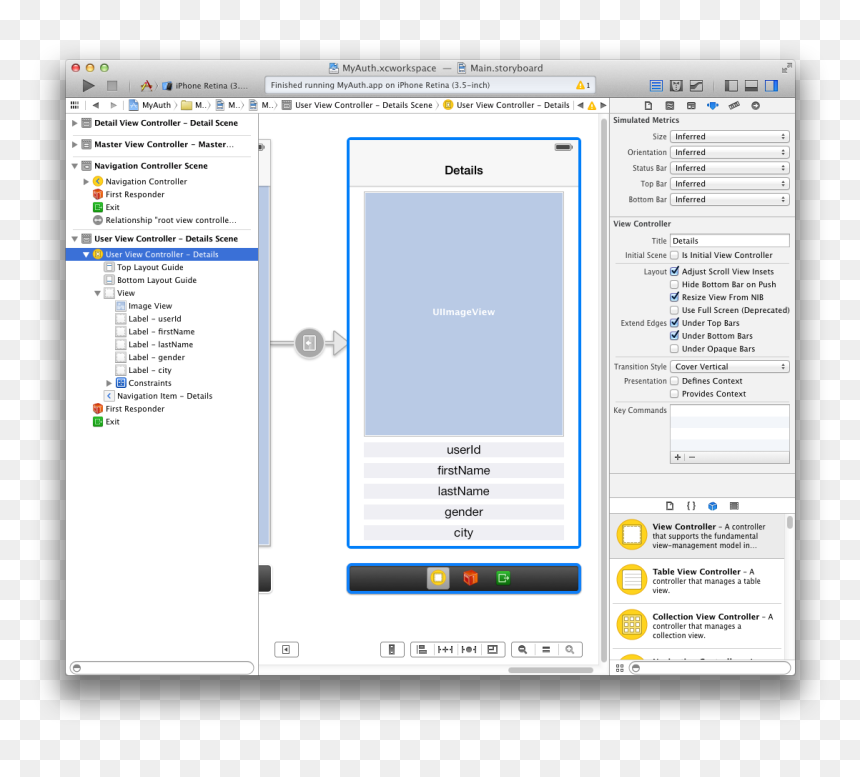Select Label – firstName in outline
The width and height of the screenshot is (860, 777).
[161, 332]
